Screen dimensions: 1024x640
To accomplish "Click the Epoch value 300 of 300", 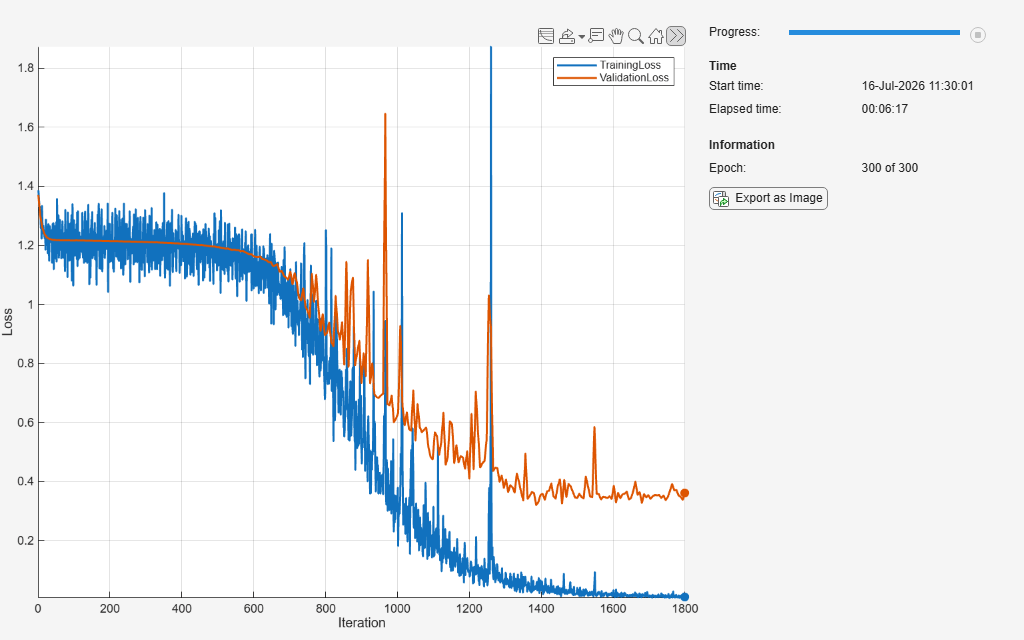I will (x=889, y=168).
